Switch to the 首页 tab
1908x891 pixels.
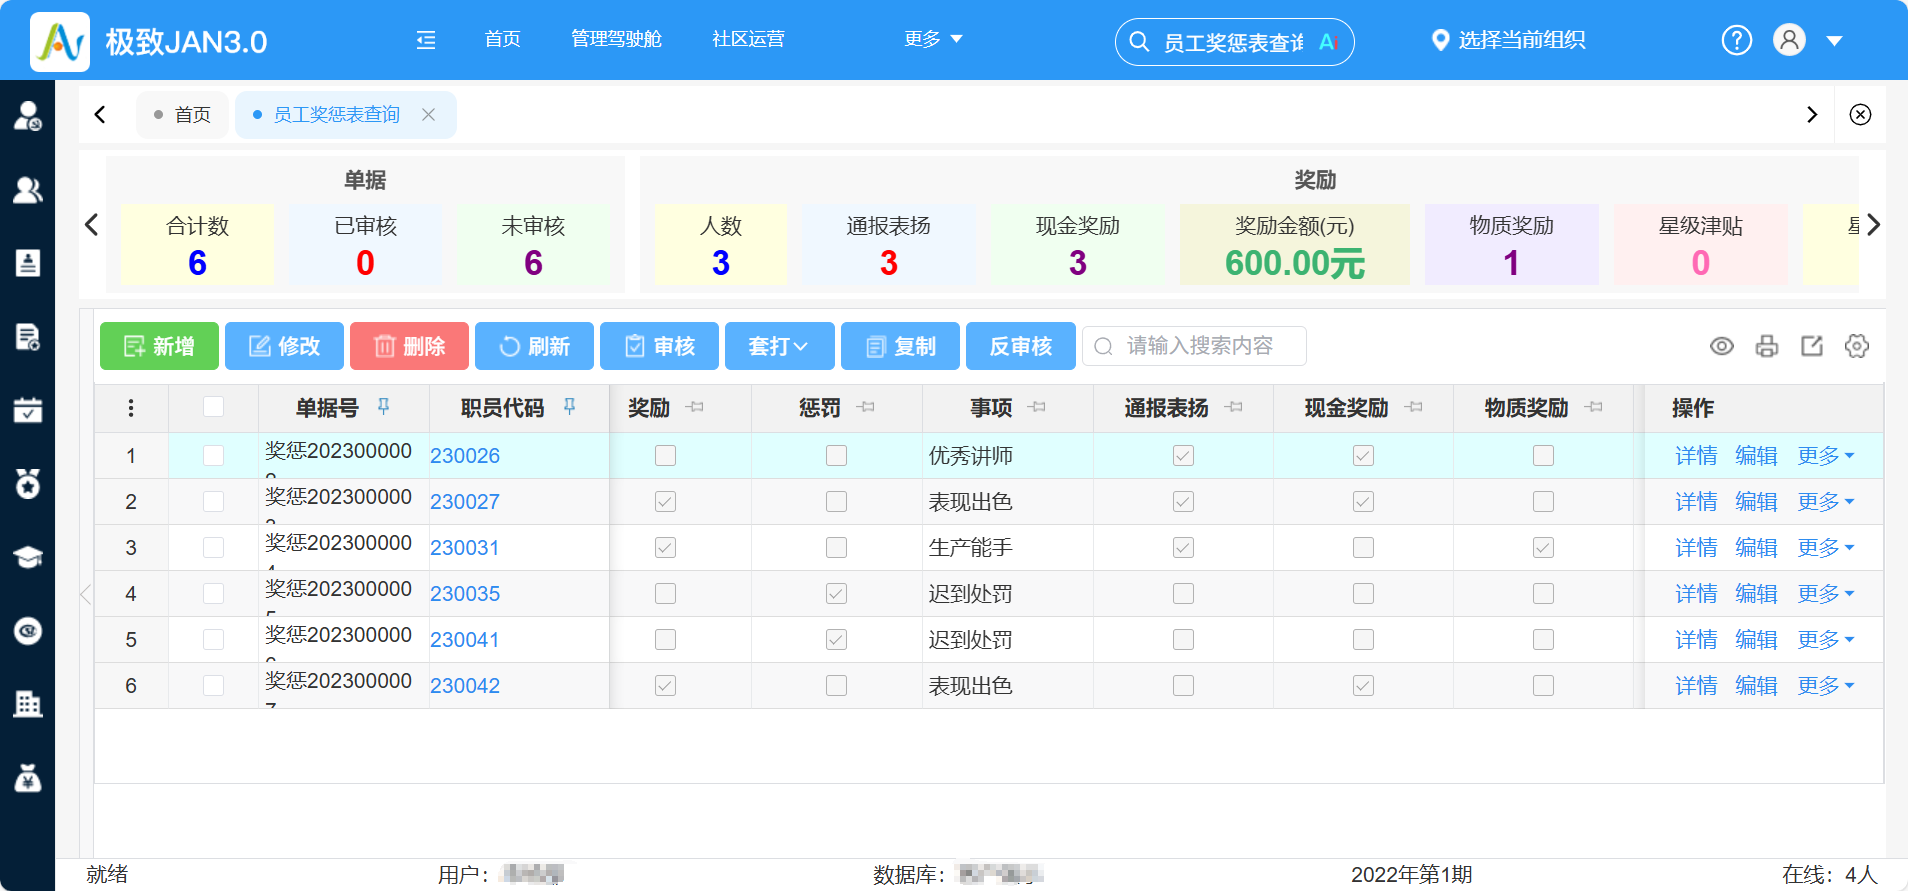[183, 115]
